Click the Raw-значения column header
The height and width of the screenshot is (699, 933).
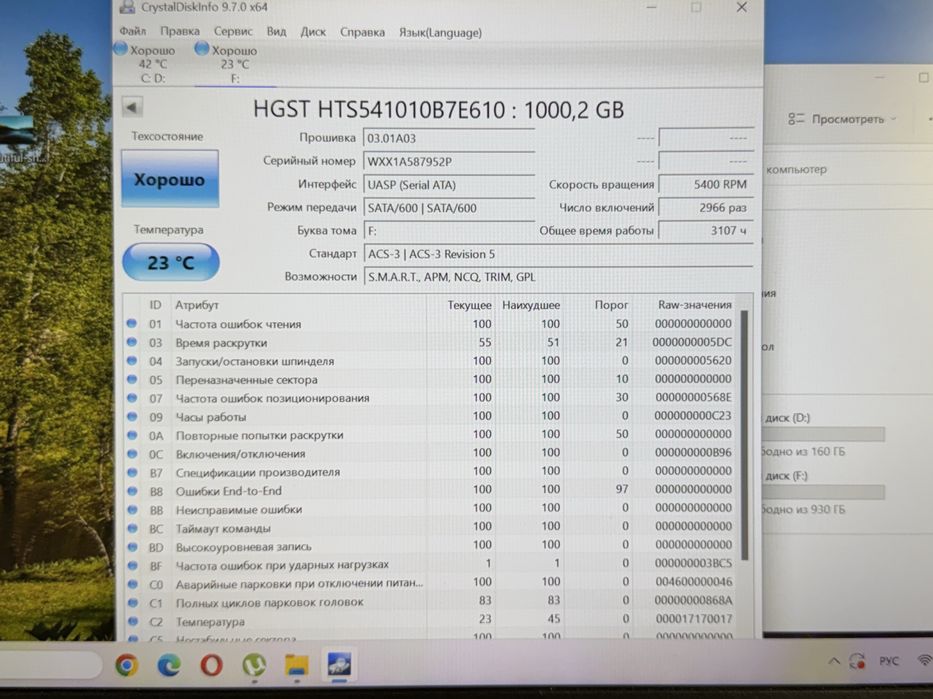[x=694, y=305]
